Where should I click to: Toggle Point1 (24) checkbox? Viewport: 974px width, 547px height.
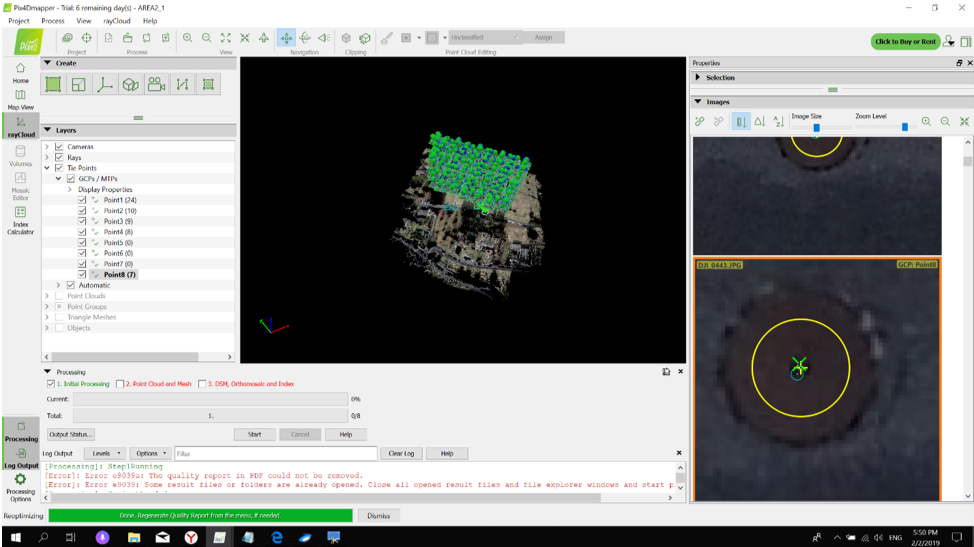pos(82,200)
